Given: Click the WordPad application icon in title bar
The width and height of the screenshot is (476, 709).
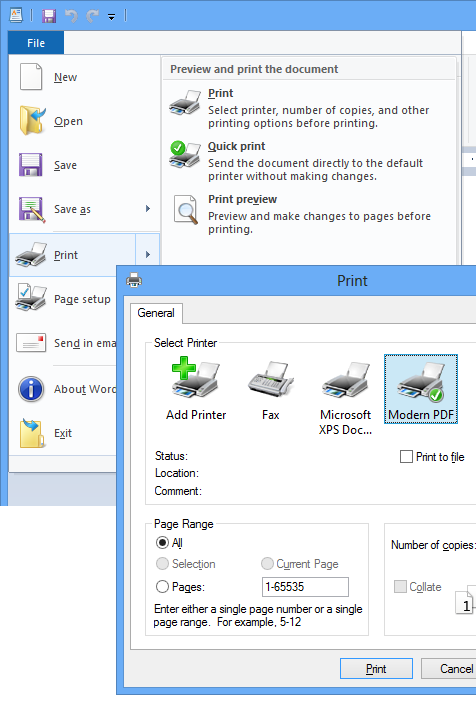Looking at the screenshot, I should pos(16,15).
